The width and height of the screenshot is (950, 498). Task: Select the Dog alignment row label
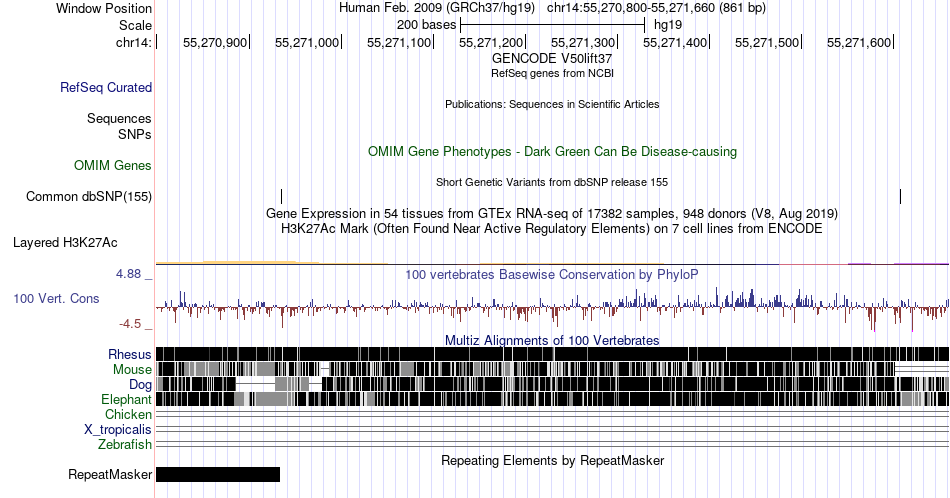tap(140, 384)
